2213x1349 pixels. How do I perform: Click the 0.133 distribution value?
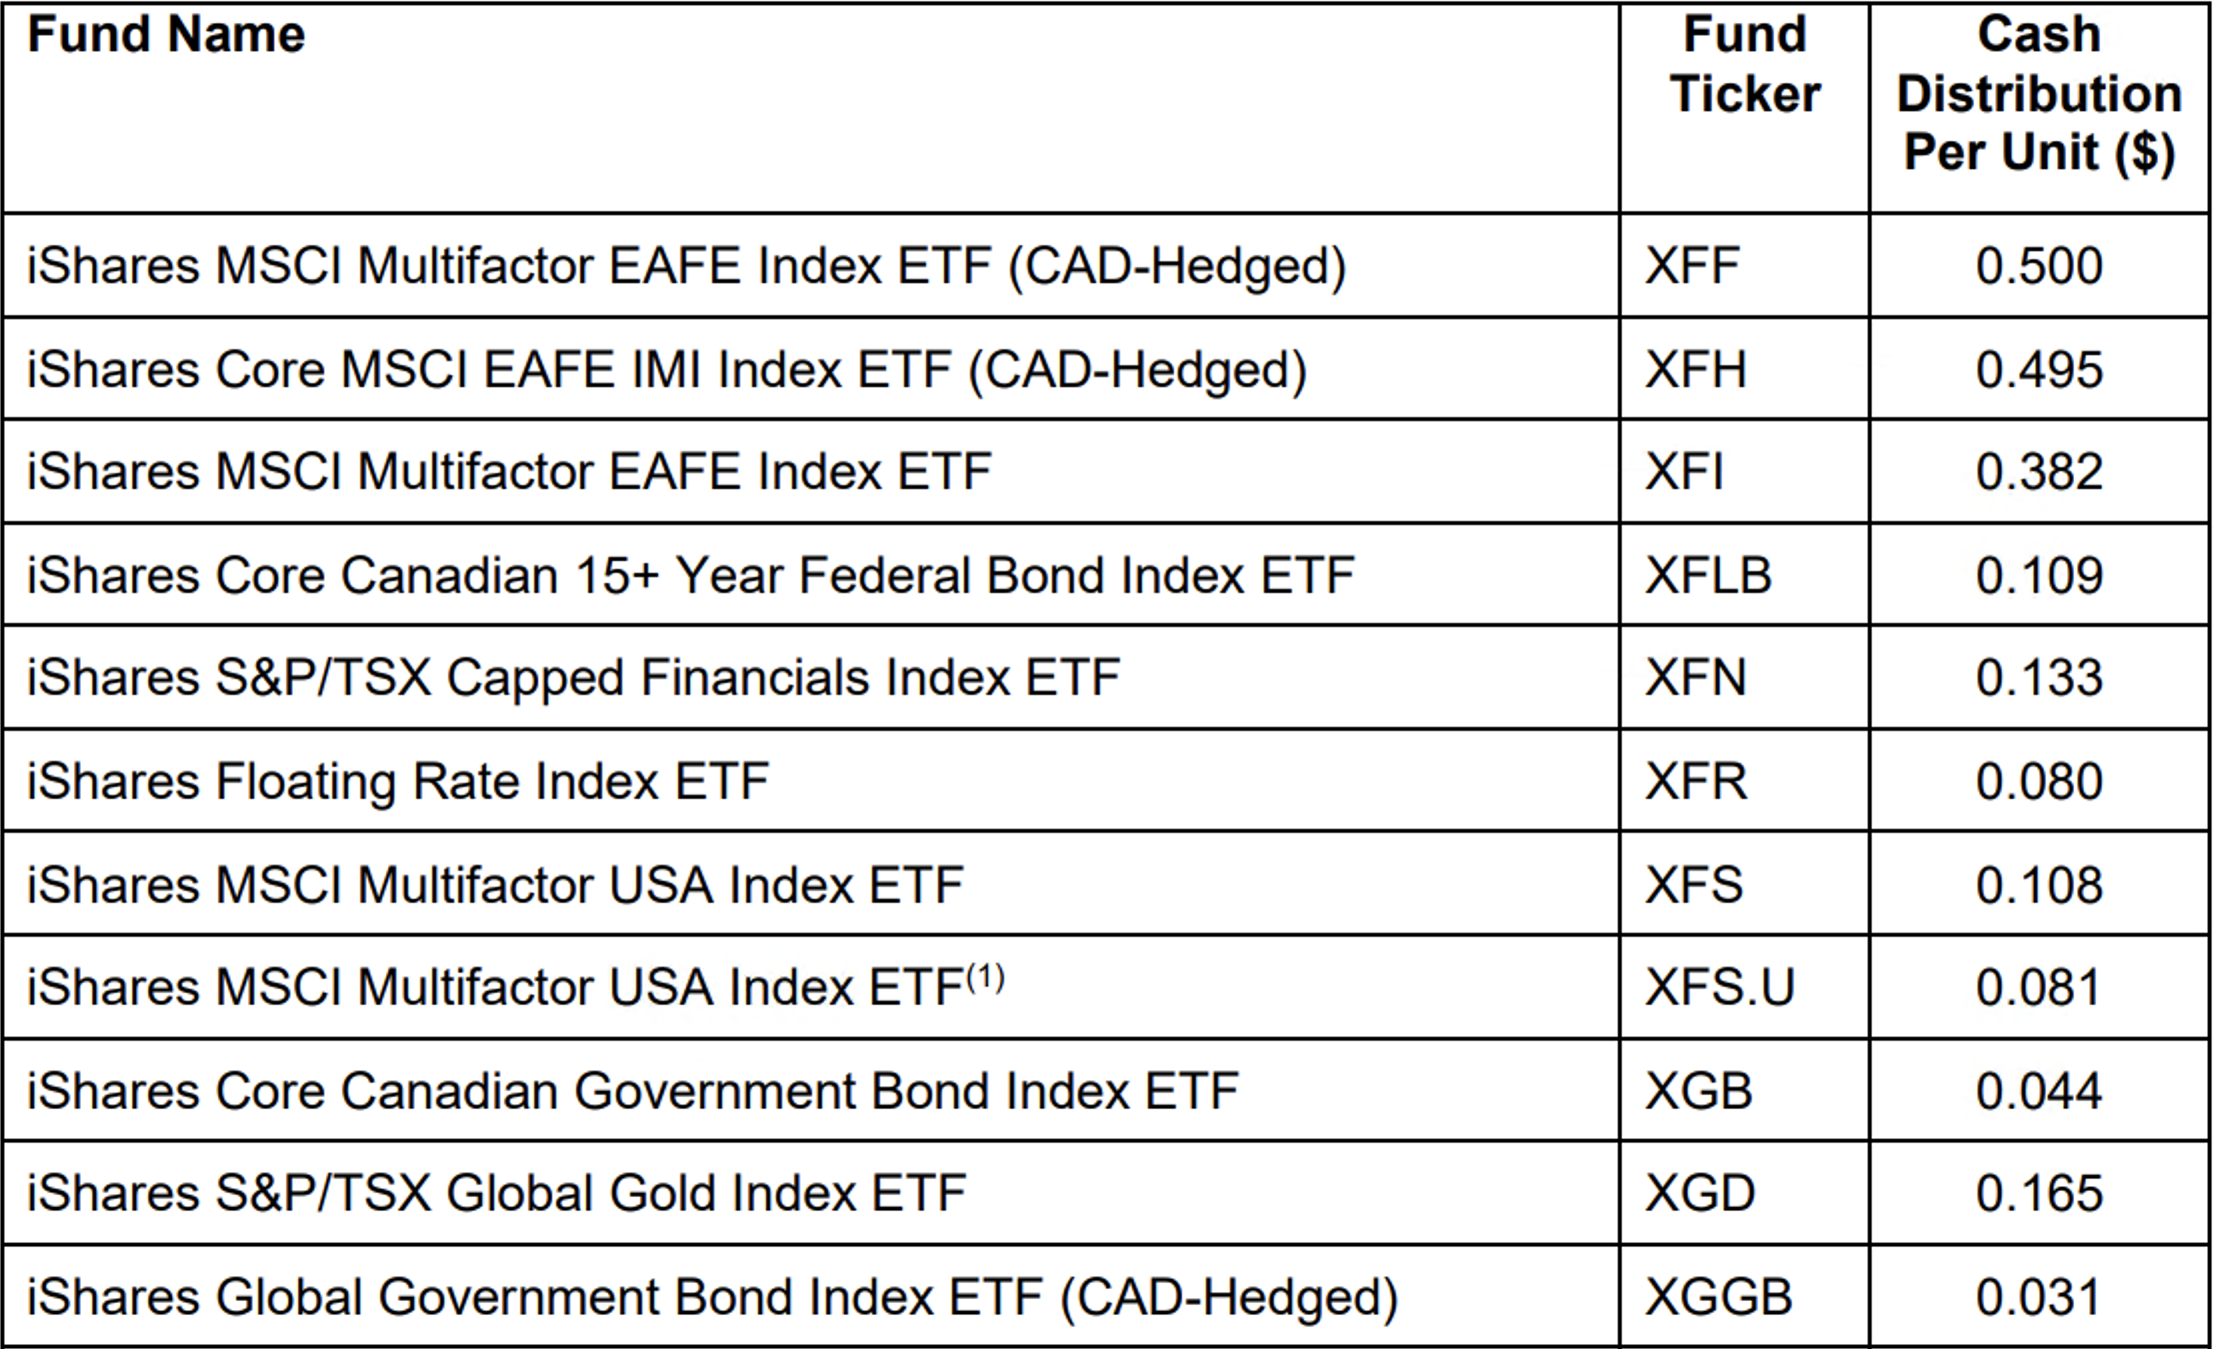2039,678
